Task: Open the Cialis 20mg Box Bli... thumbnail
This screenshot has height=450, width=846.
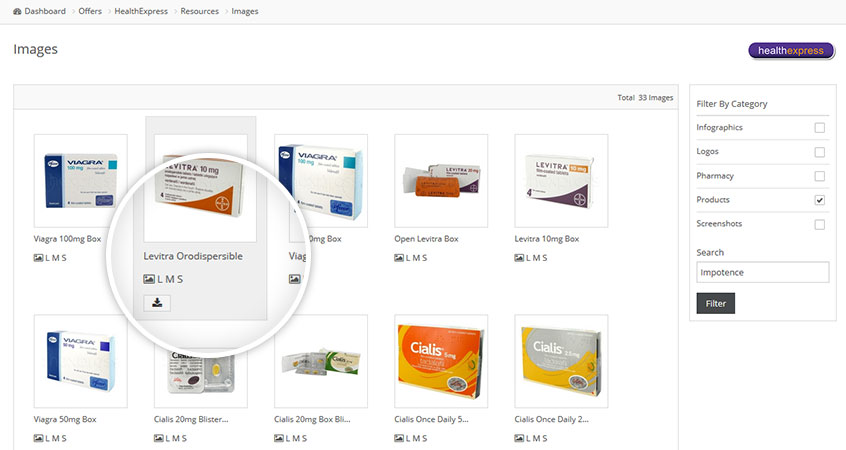Action: pyautogui.click(x=321, y=361)
